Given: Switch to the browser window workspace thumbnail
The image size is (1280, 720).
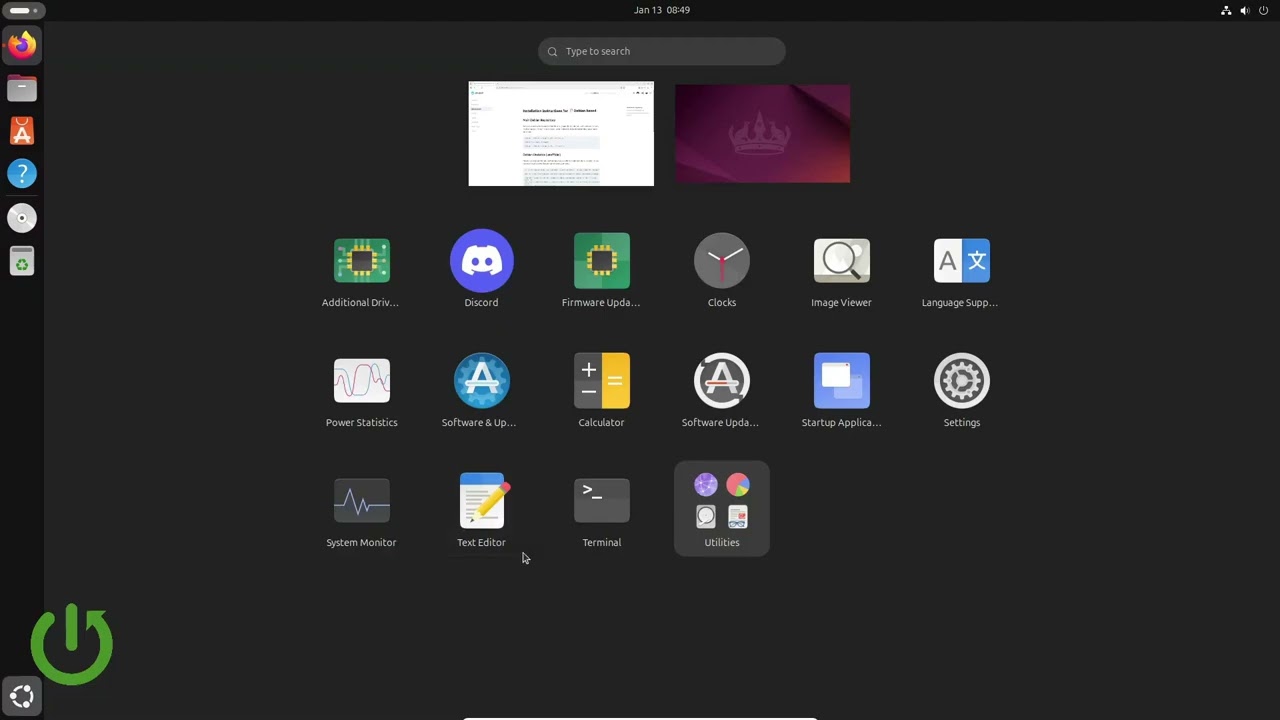Looking at the screenshot, I should tap(561, 134).
